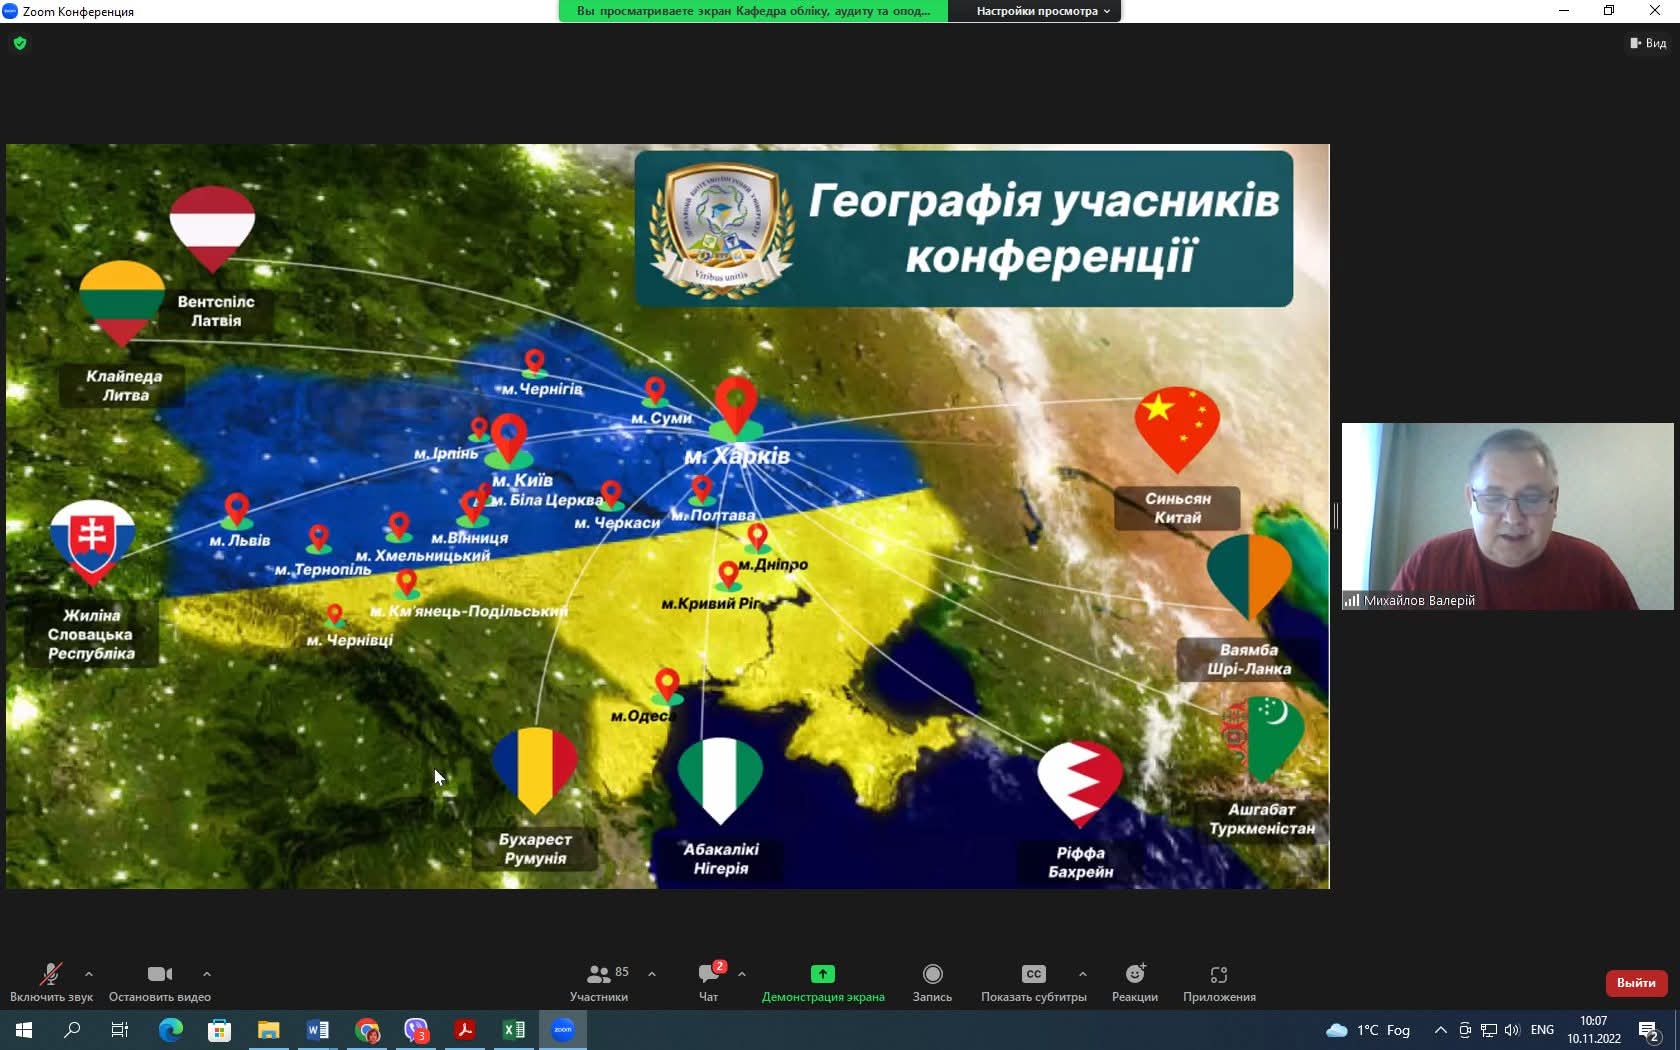The height and width of the screenshot is (1050, 1680).
Task: Open the Participants panel icon
Action: 599,974
